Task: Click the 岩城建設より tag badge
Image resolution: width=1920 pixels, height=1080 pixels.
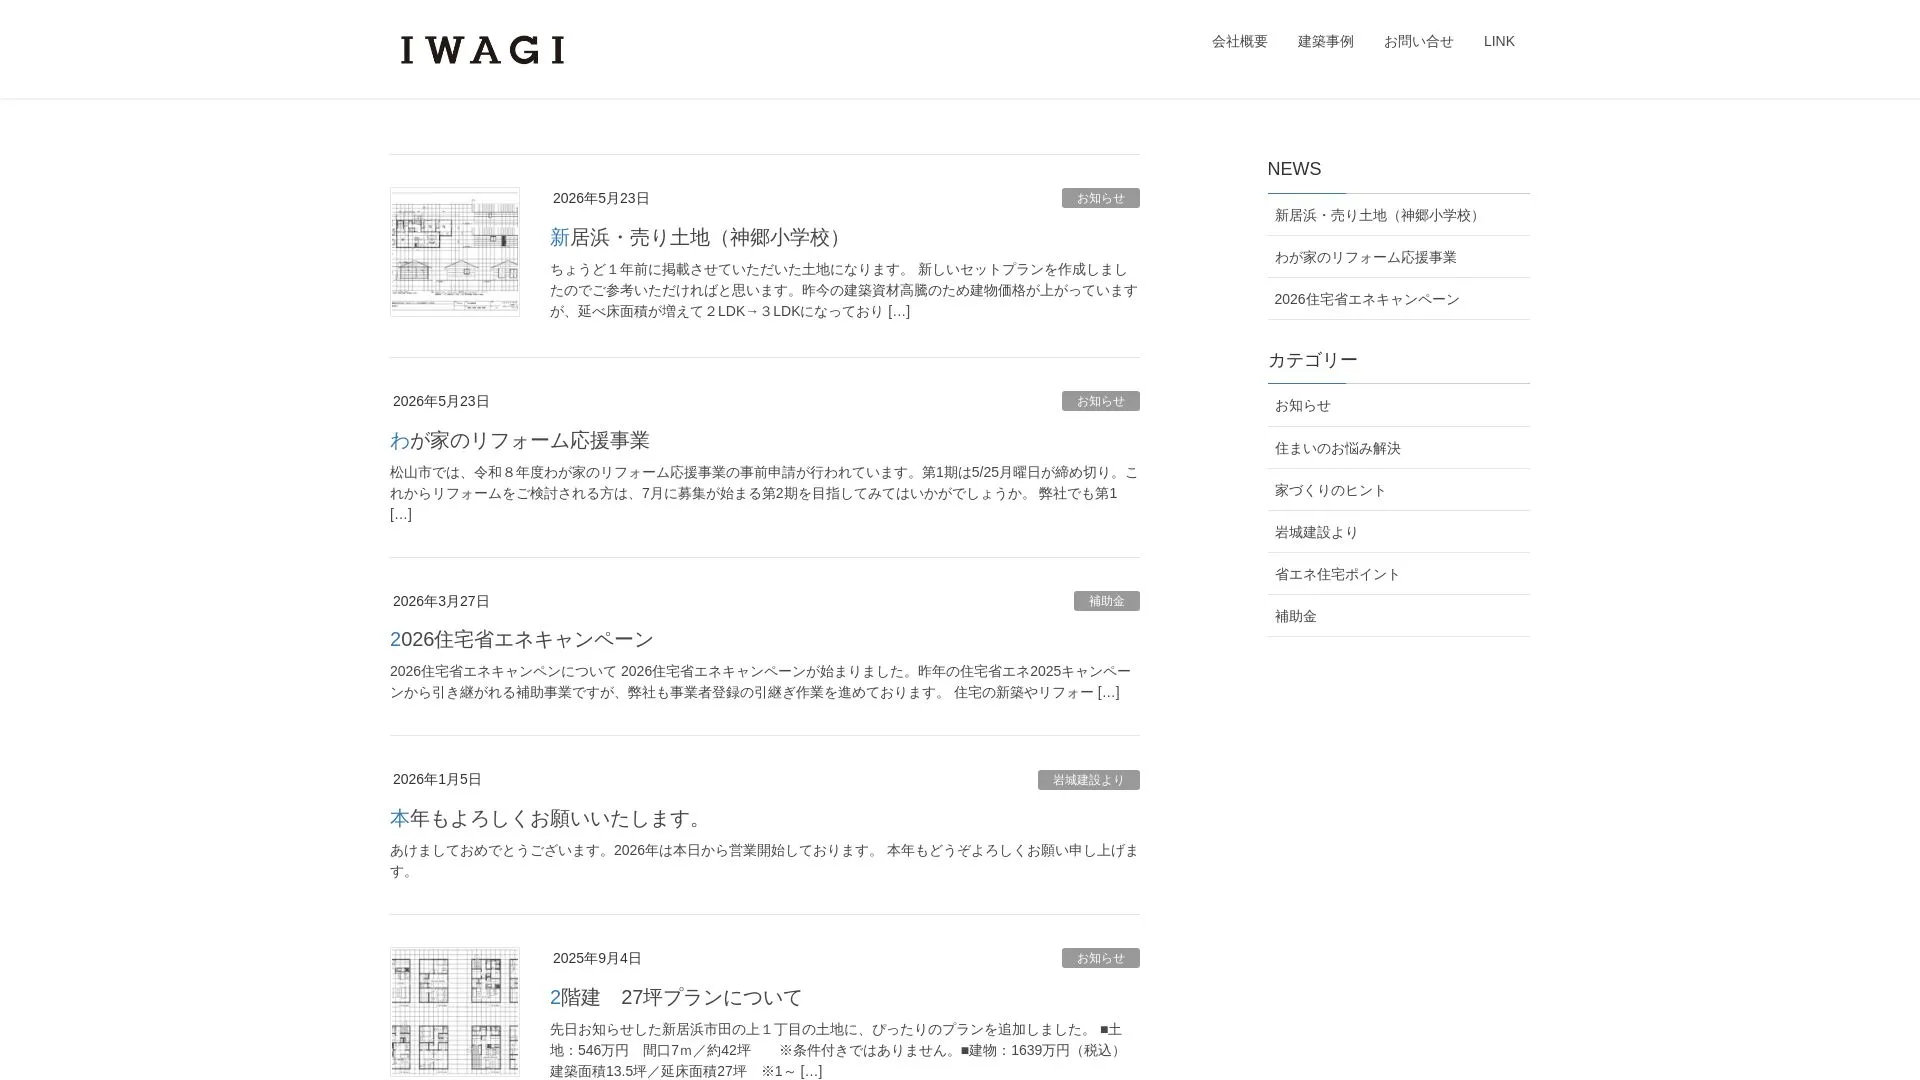Action: pyautogui.click(x=1088, y=780)
